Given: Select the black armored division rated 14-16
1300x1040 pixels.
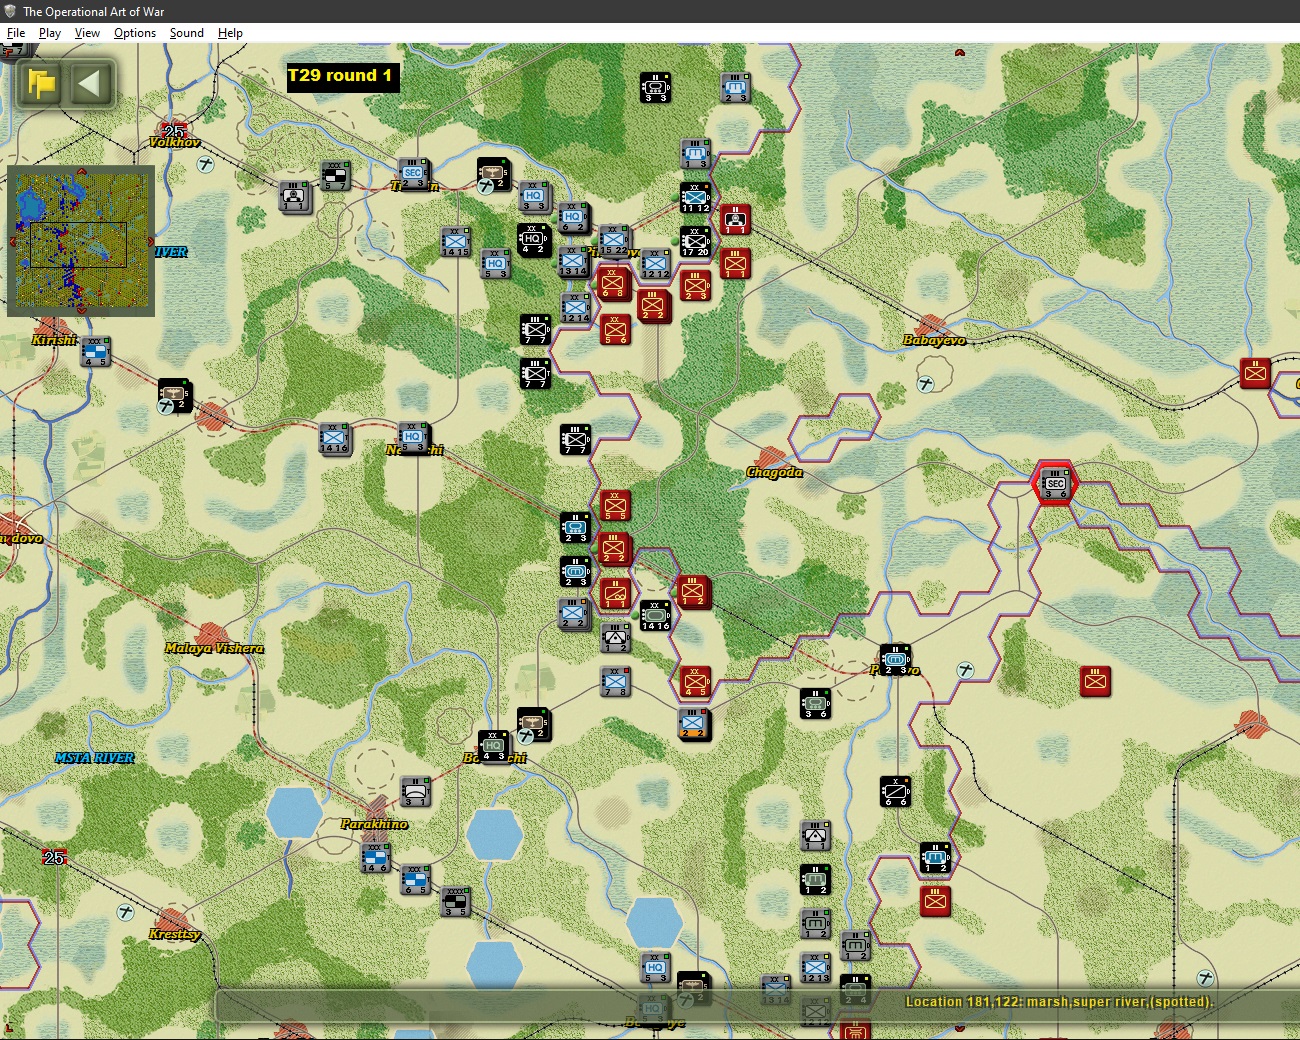Looking at the screenshot, I should coord(655,615).
